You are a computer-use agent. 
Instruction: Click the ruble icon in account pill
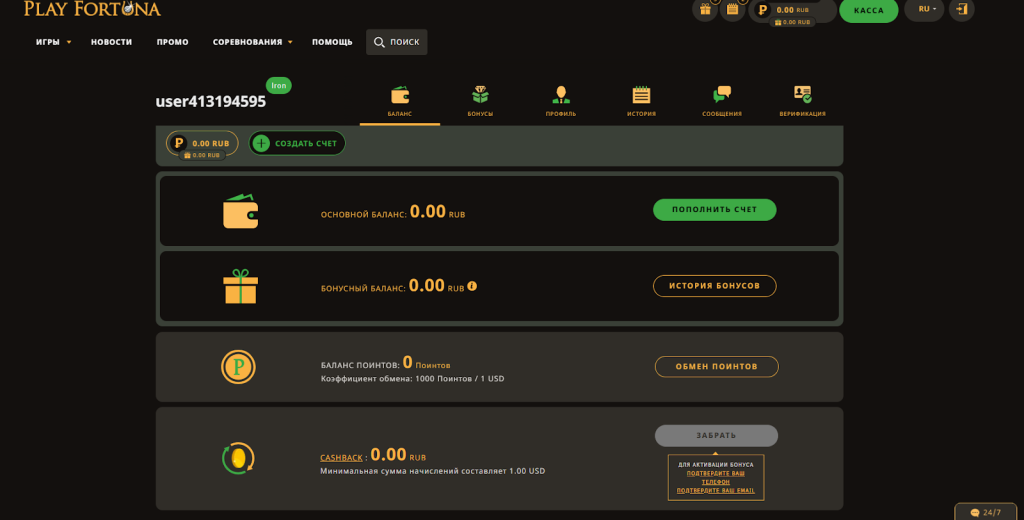click(x=178, y=143)
